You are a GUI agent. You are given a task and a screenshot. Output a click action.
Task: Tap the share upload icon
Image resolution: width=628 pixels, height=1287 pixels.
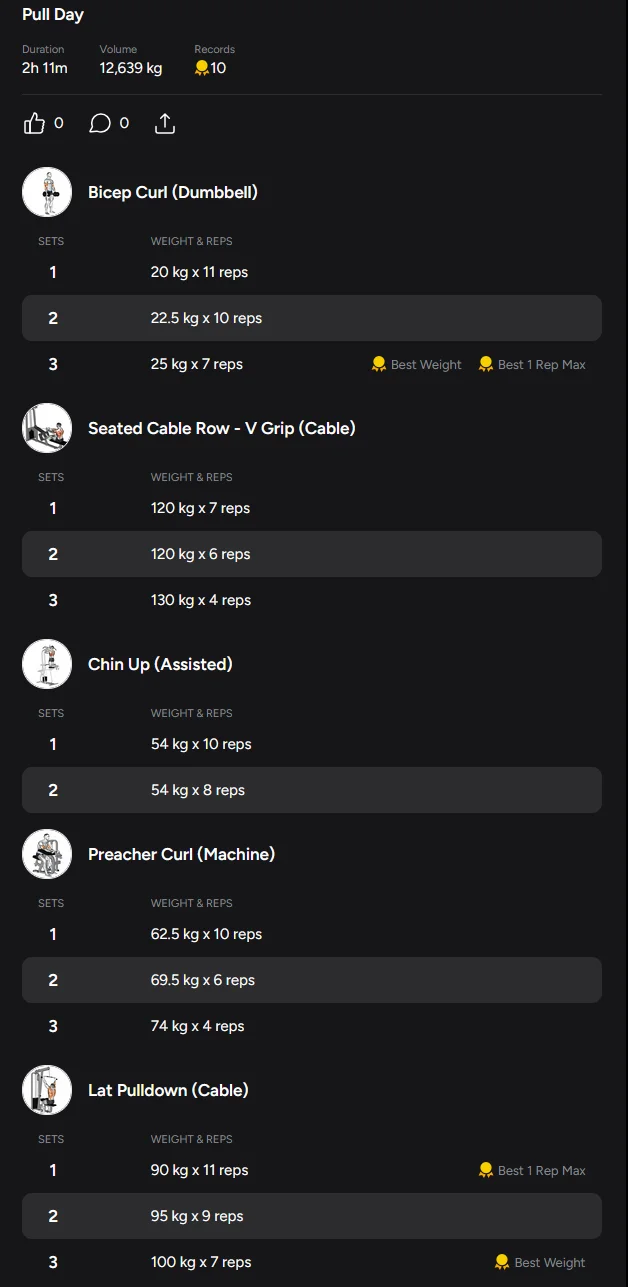pos(165,123)
